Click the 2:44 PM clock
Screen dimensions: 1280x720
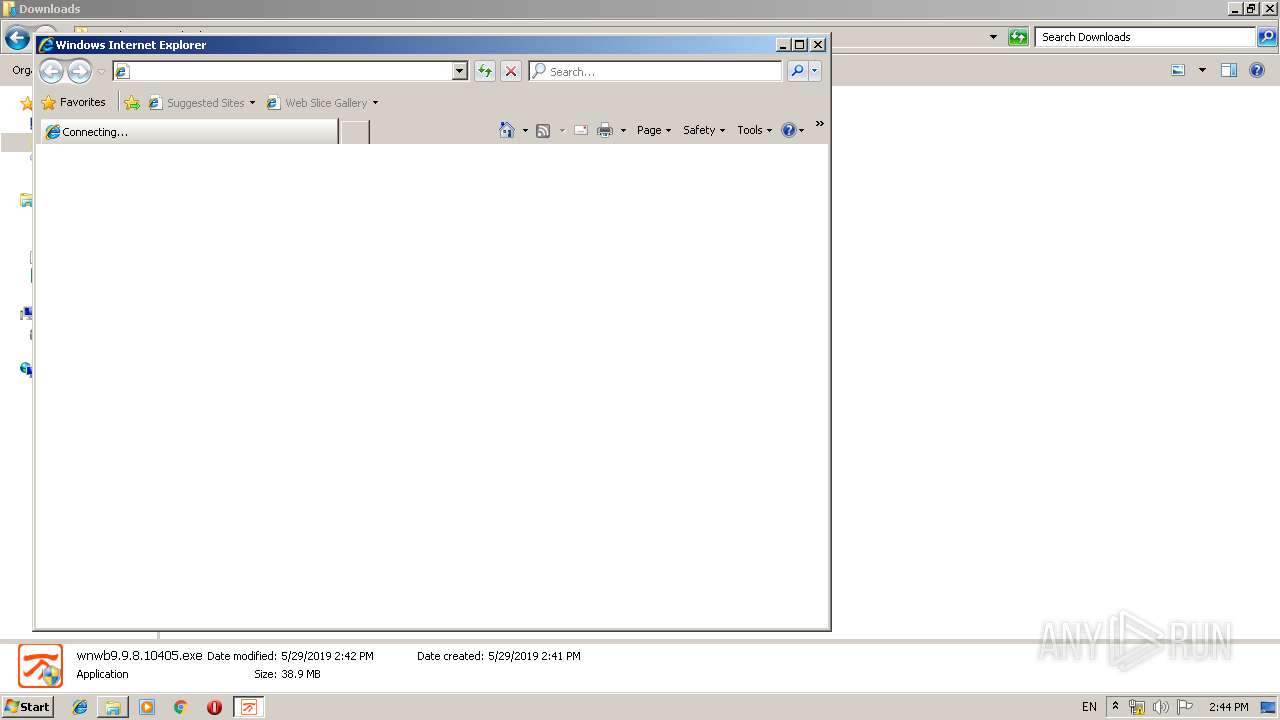1228,707
